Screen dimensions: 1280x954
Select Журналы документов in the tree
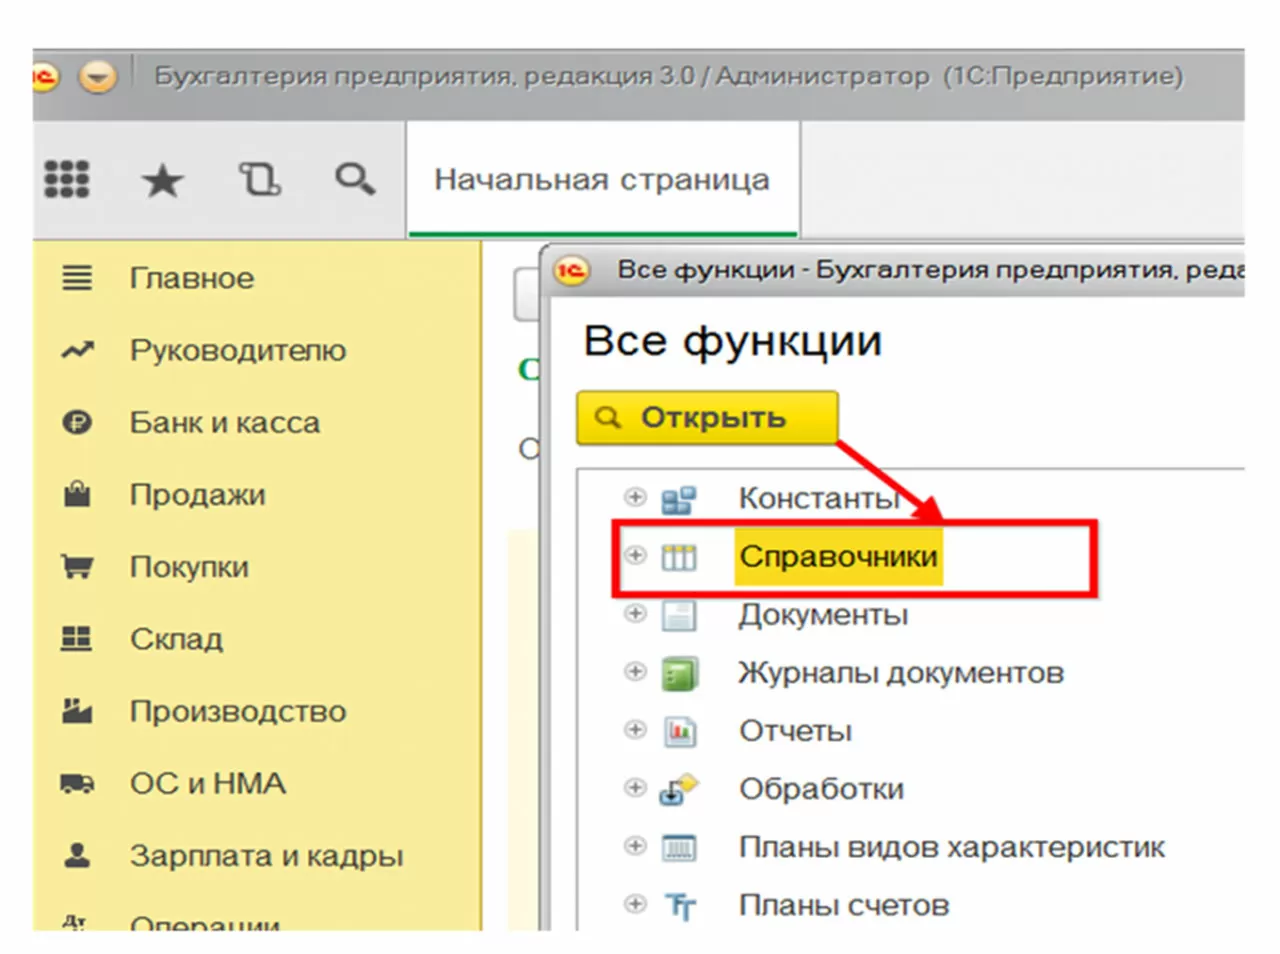(901, 673)
